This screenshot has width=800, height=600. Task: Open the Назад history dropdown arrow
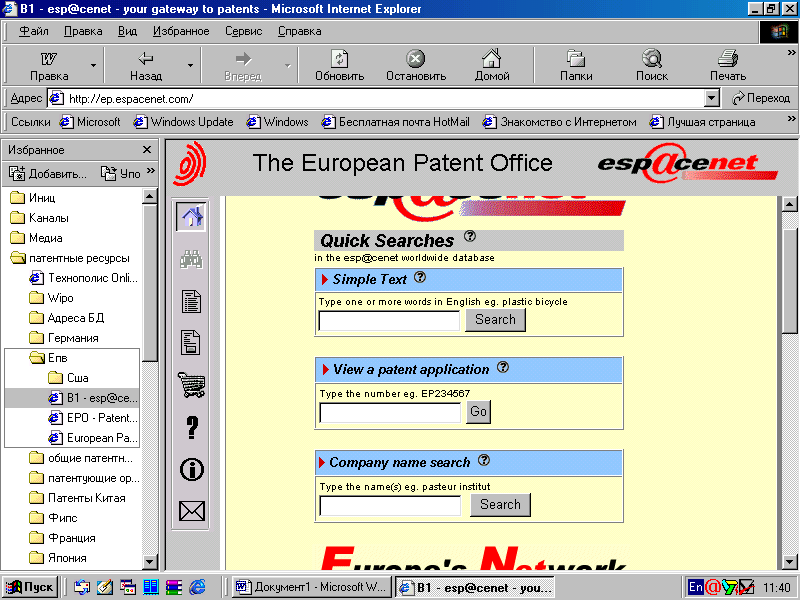[190, 65]
